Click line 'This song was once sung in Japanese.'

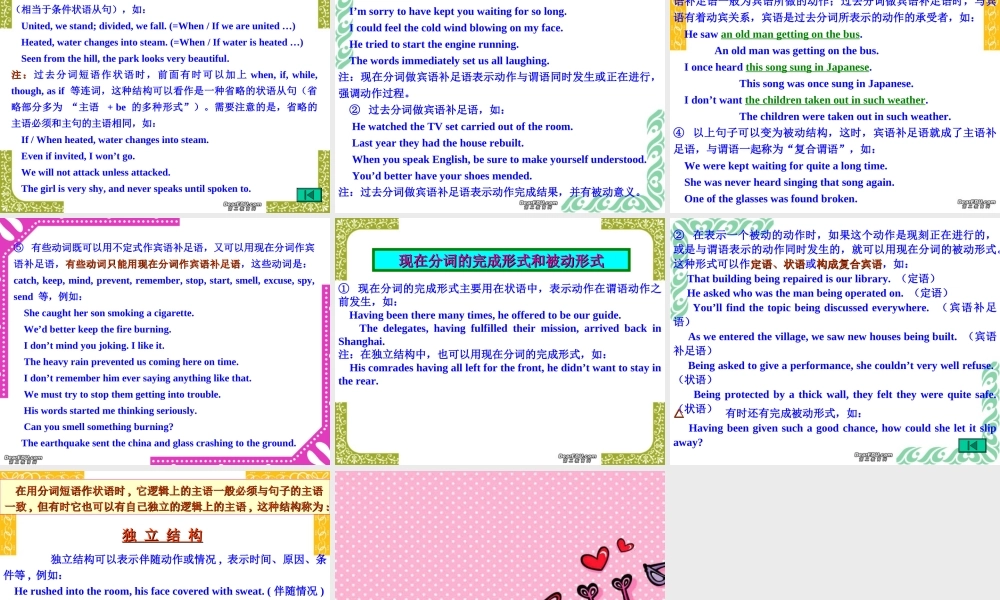pos(826,84)
